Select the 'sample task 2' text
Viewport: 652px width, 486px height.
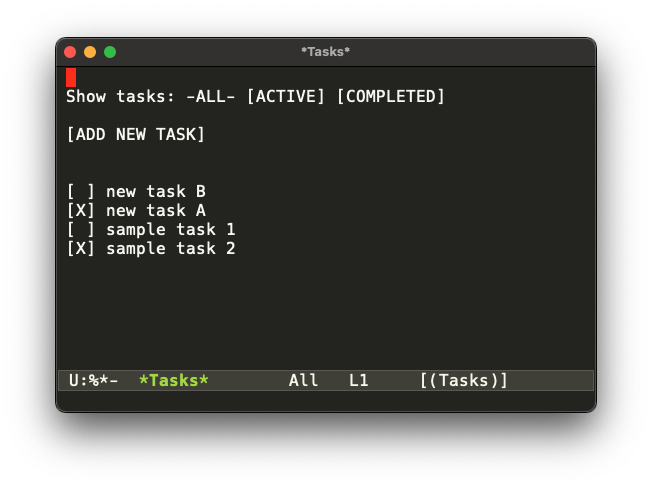click(170, 248)
